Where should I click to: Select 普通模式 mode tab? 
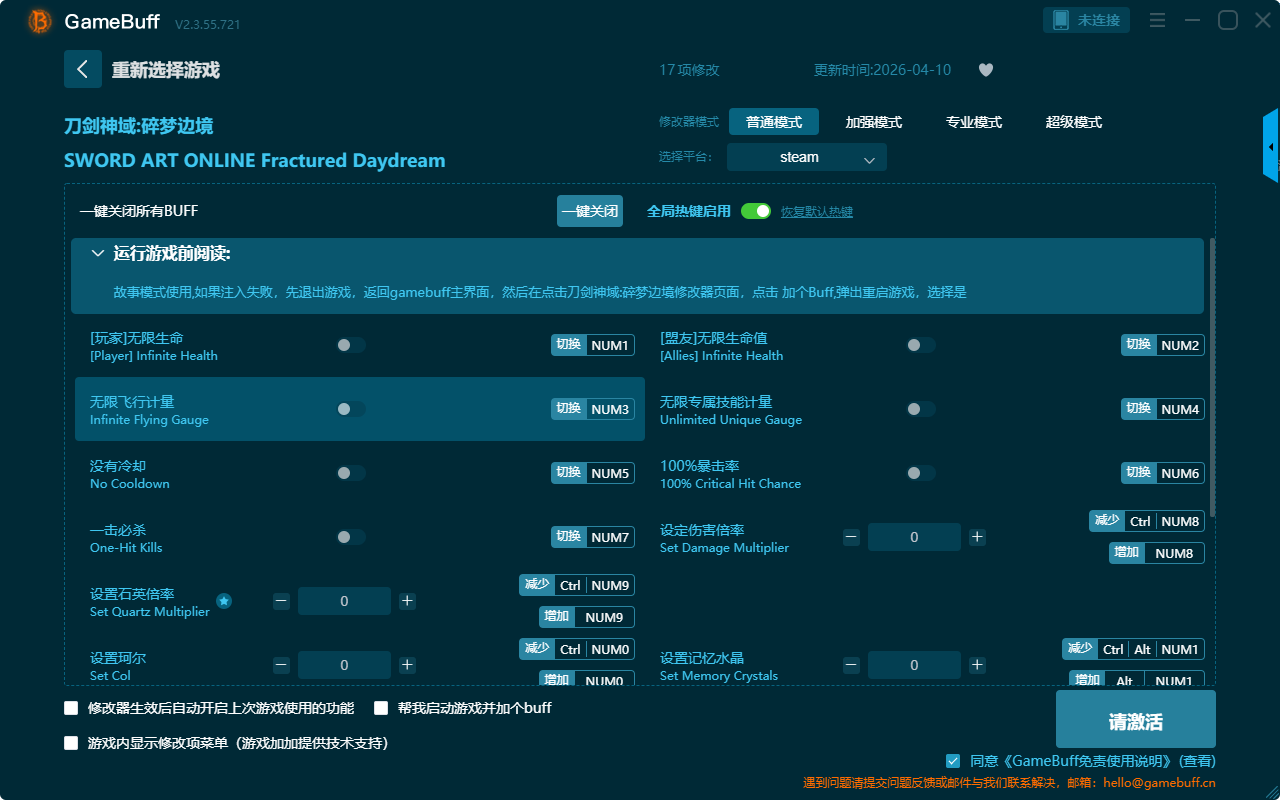tap(774, 122)
